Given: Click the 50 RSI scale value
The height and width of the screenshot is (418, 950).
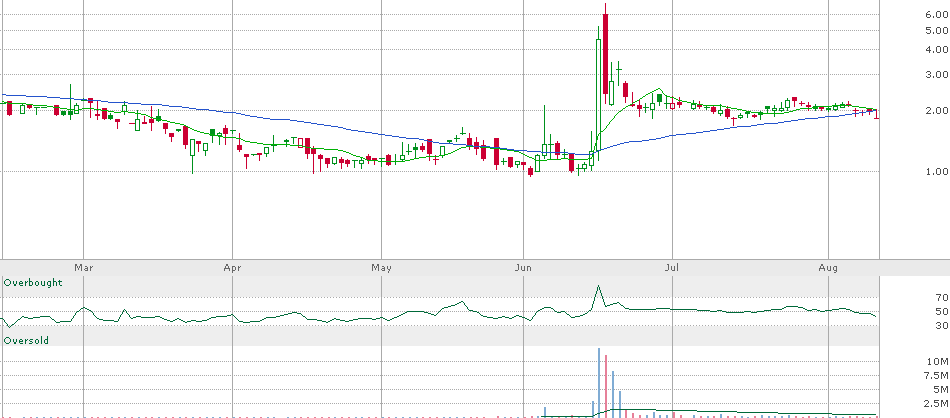Looking at the screenshot, I should click(941, 311).
